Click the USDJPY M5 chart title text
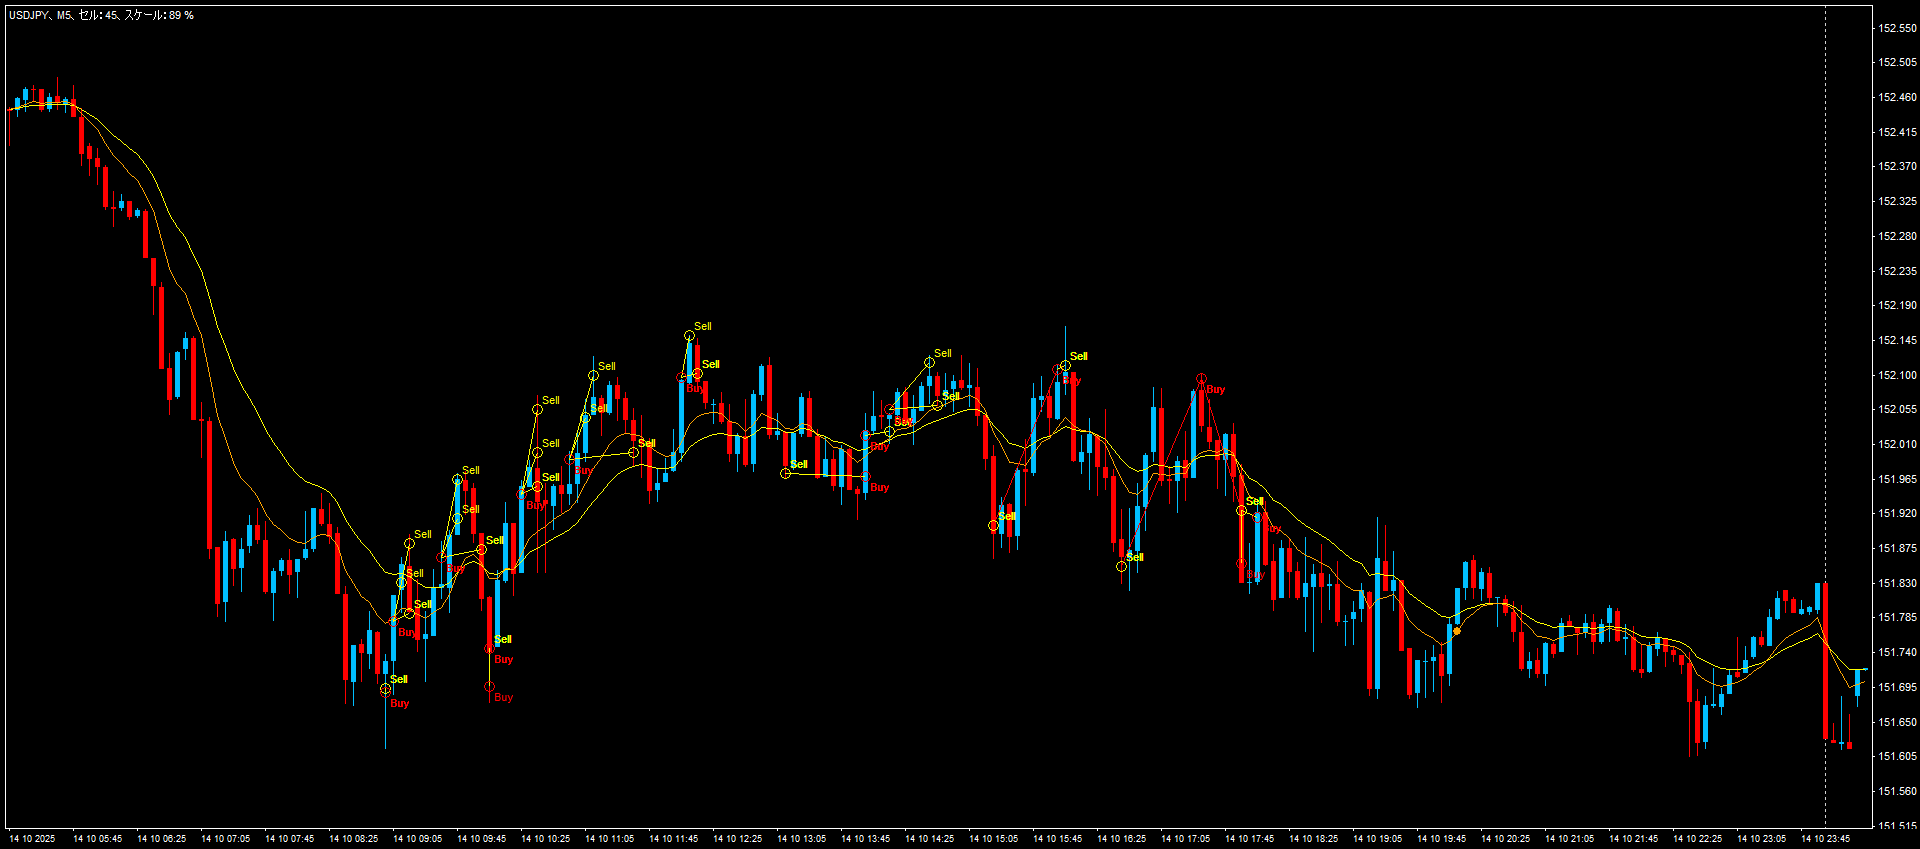This screenshot has height=849, width=1920. (x=101, y=15)
